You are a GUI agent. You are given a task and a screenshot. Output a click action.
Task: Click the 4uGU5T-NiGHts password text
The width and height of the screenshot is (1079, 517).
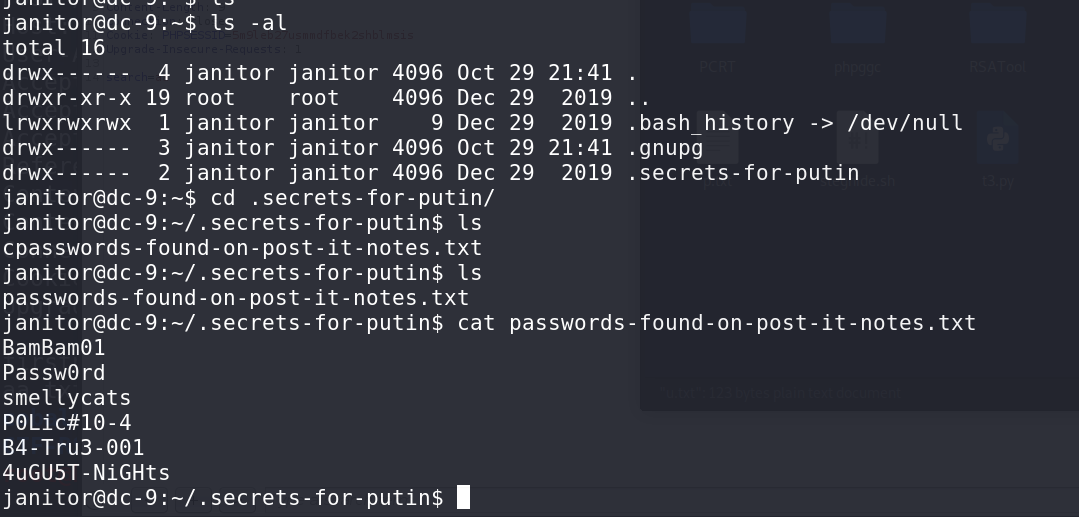click(86, 472)
